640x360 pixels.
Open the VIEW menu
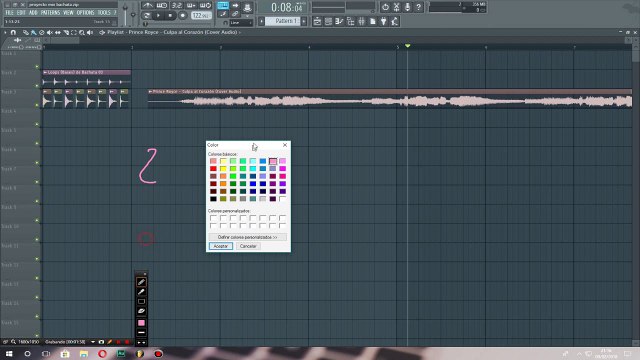(x=68, y=13)
